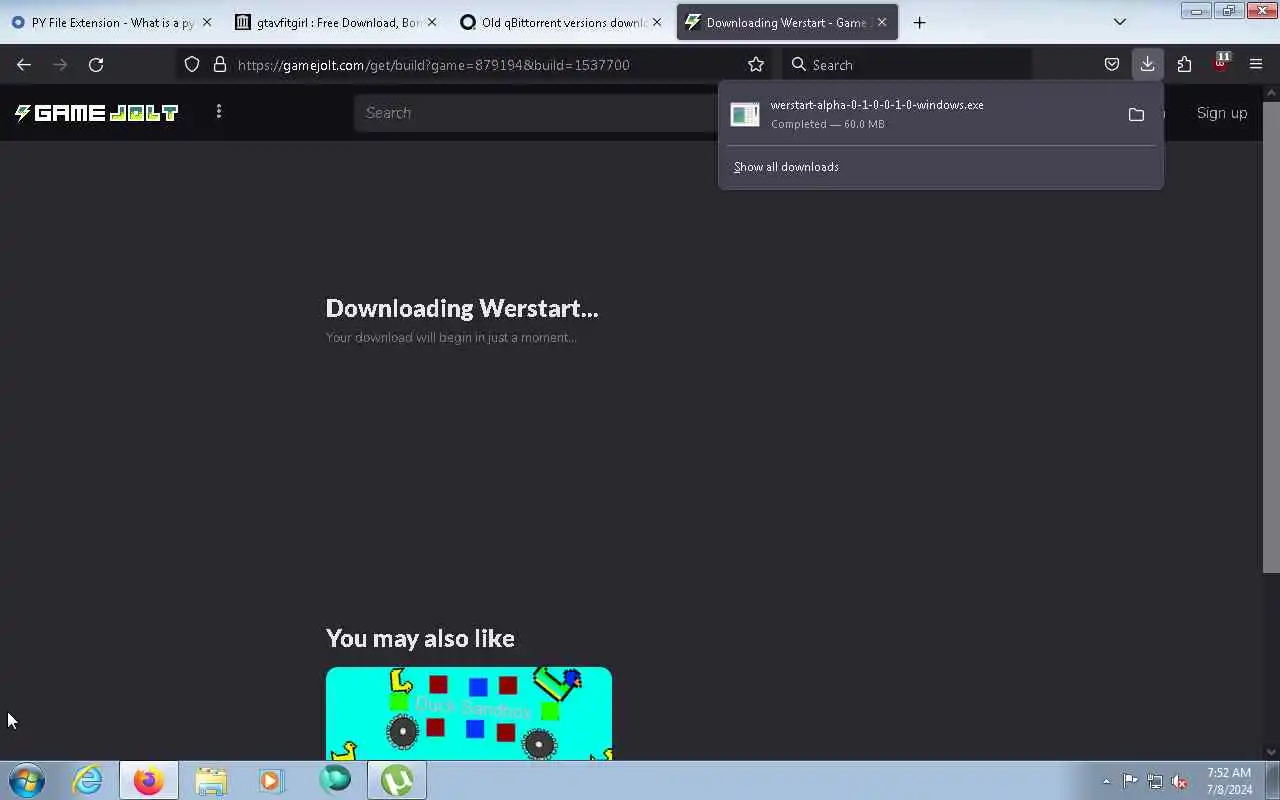Go back to the previous page
Image resolution: width=1280 pixels, height=800 pixels.
[x=24, y=65]
